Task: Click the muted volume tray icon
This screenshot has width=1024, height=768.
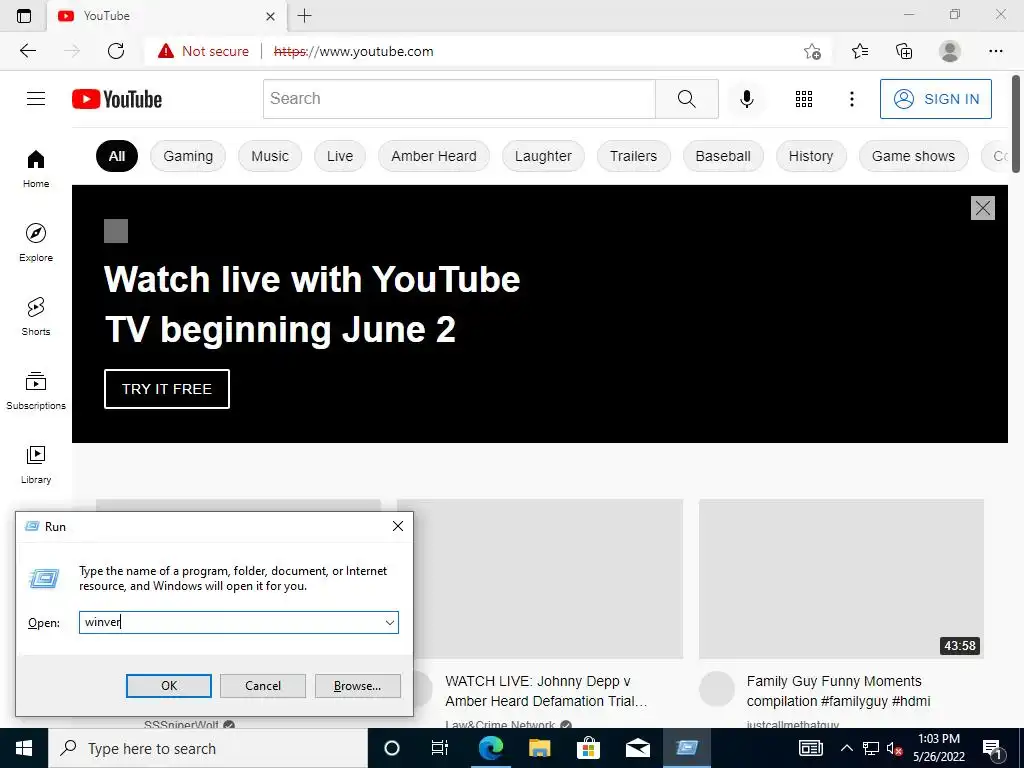Action: coord(895,748)
